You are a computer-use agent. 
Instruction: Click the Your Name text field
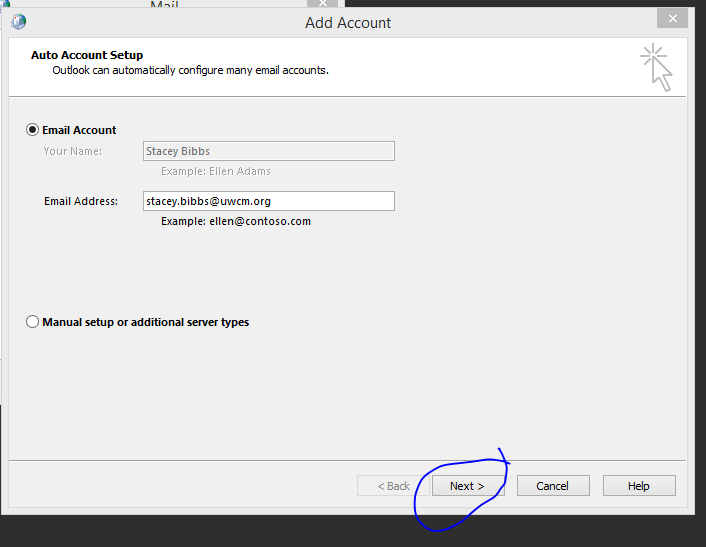[x=268, y=151]
